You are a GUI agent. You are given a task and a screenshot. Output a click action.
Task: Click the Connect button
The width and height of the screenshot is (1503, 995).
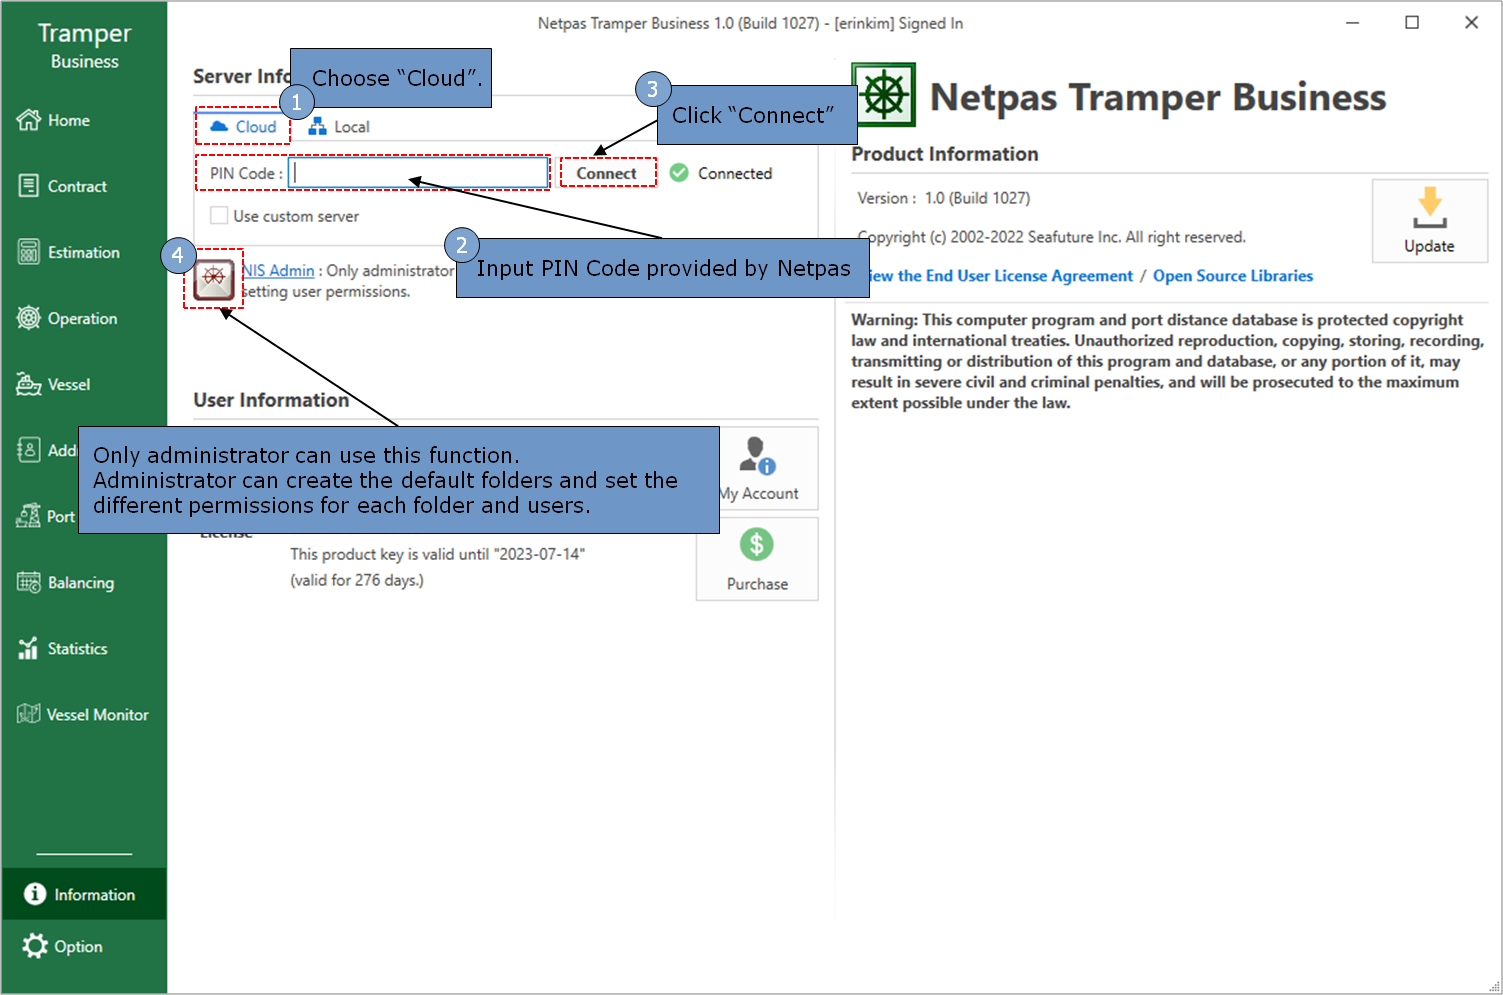607,173
